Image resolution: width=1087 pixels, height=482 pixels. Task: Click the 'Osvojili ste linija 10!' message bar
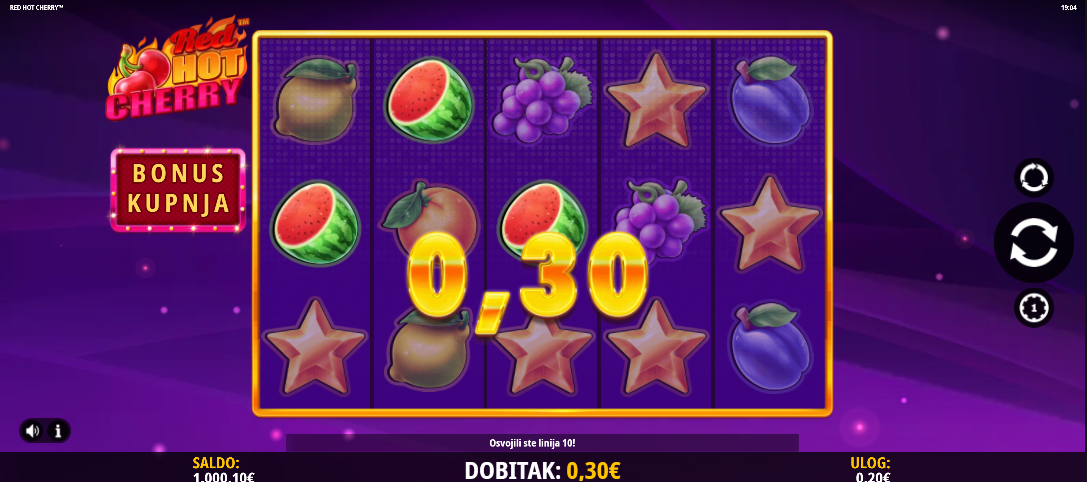pyautogui.click(x=542, y=443)
